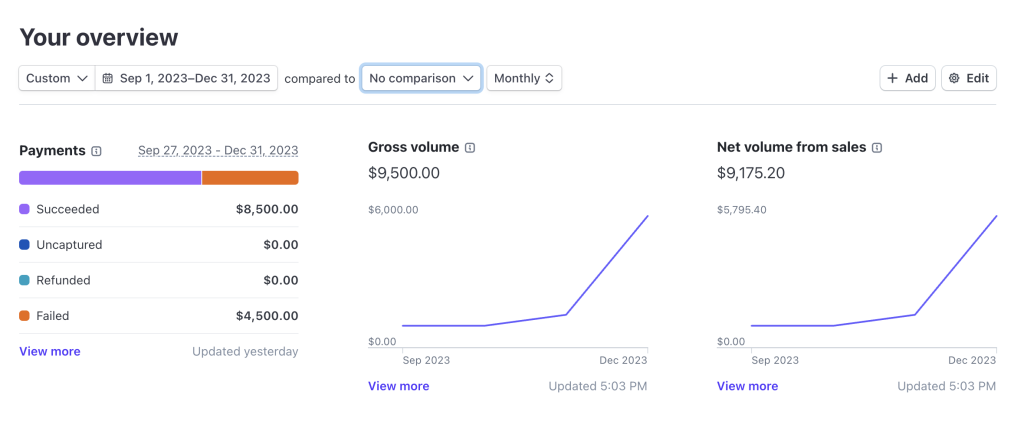Screen dimensions: 1024x431
Task: Open View more under Payments
Action: 50,352
